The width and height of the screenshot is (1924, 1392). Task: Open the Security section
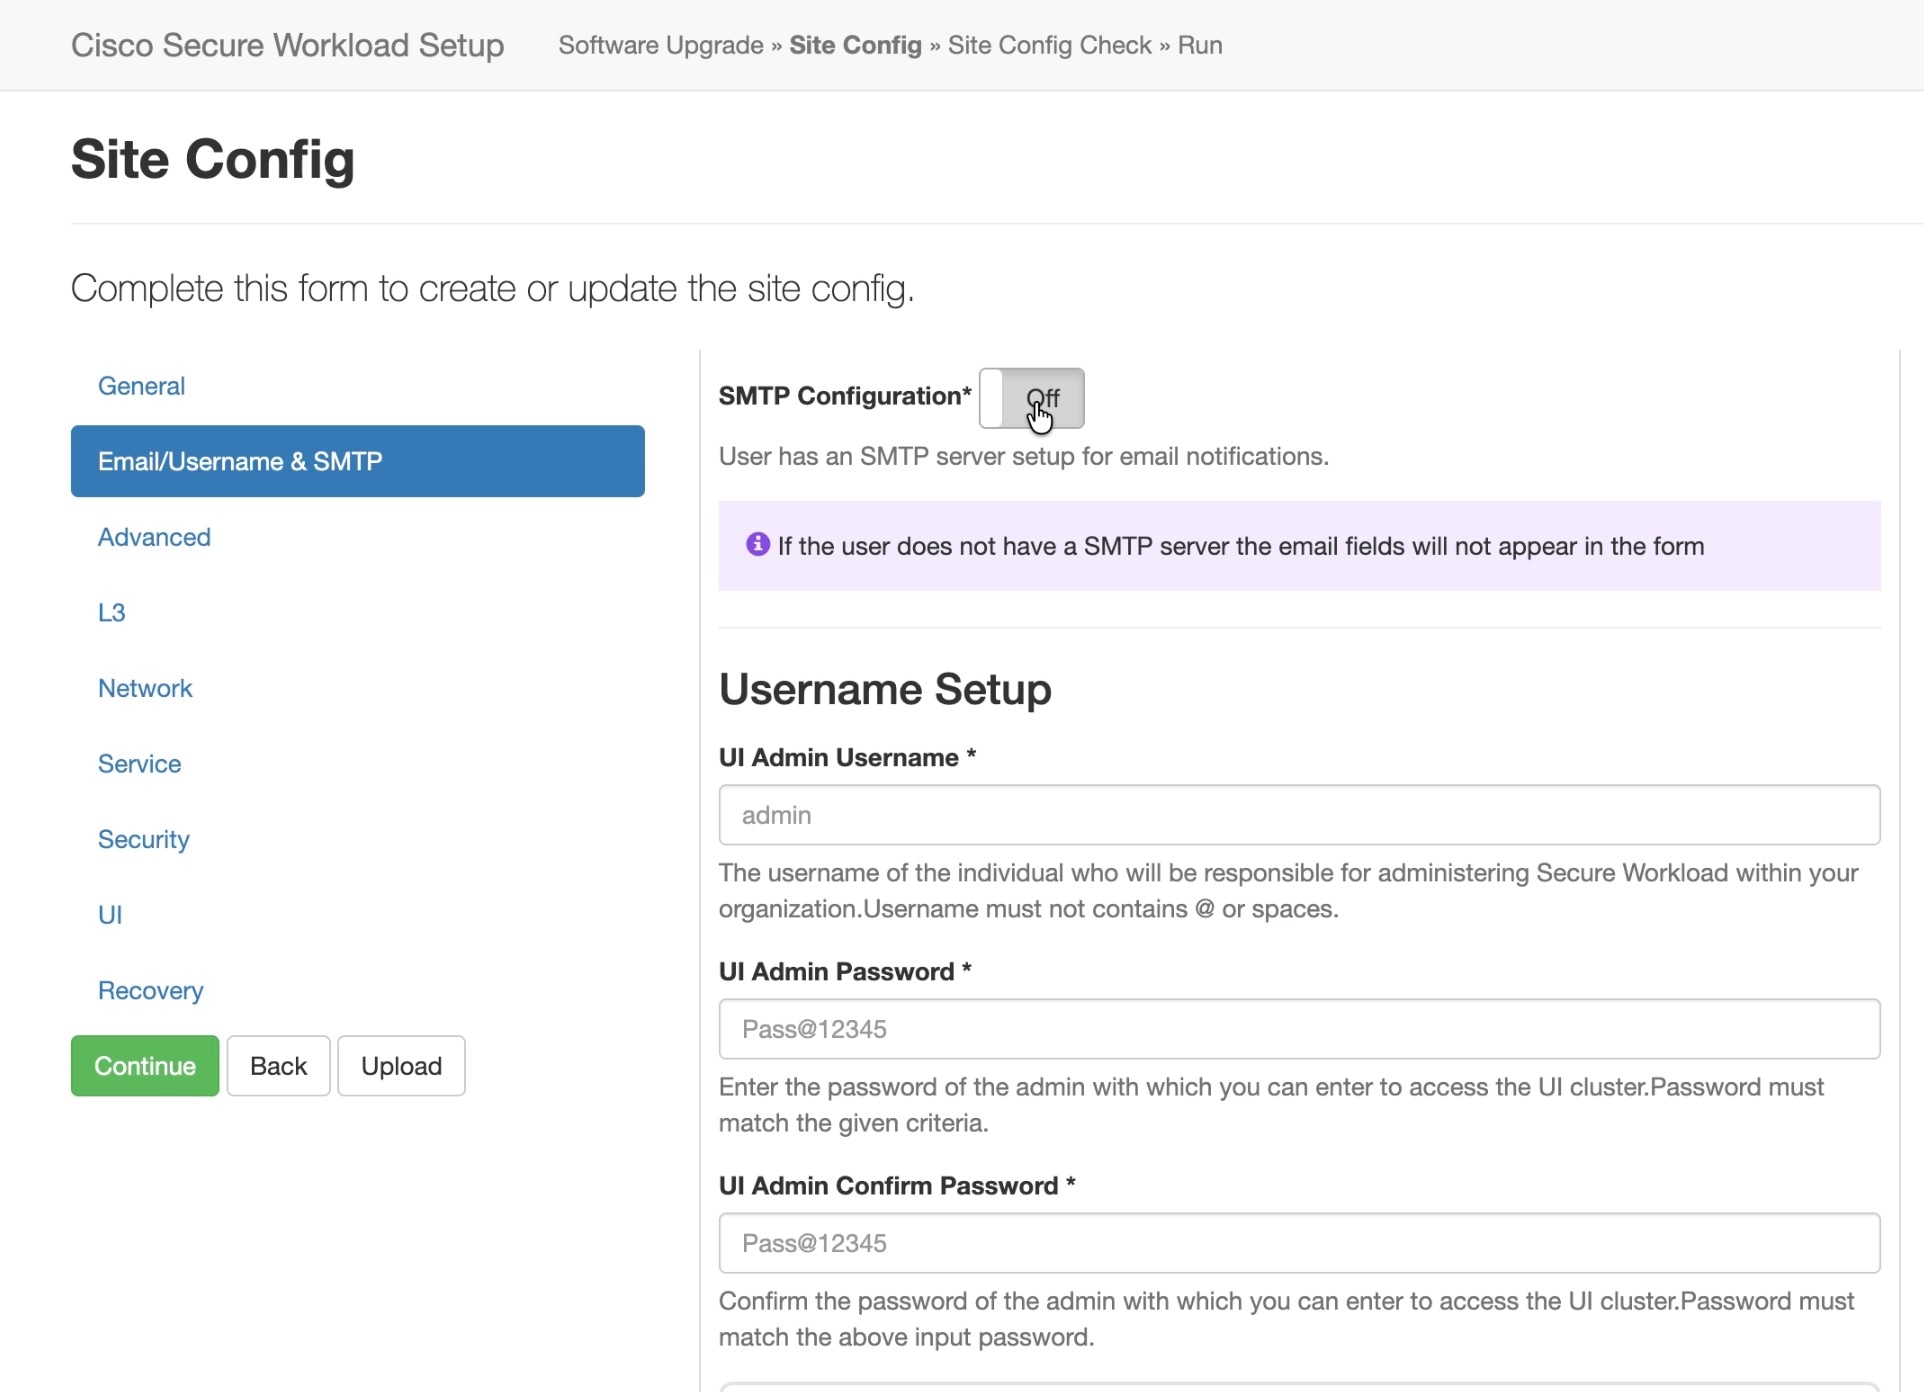pyautogui.click(x=143, y=839)
